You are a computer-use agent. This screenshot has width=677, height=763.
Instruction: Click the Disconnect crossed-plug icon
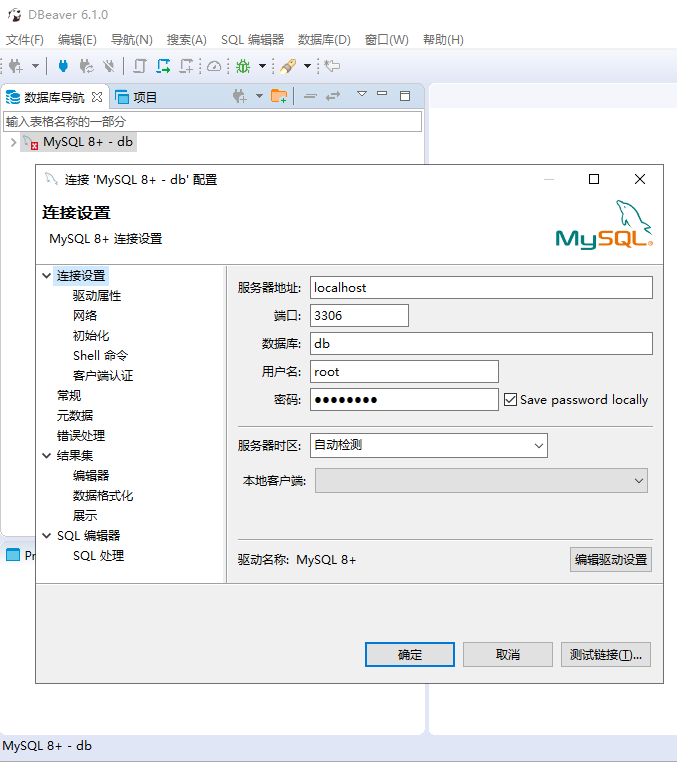coord(109,66)
